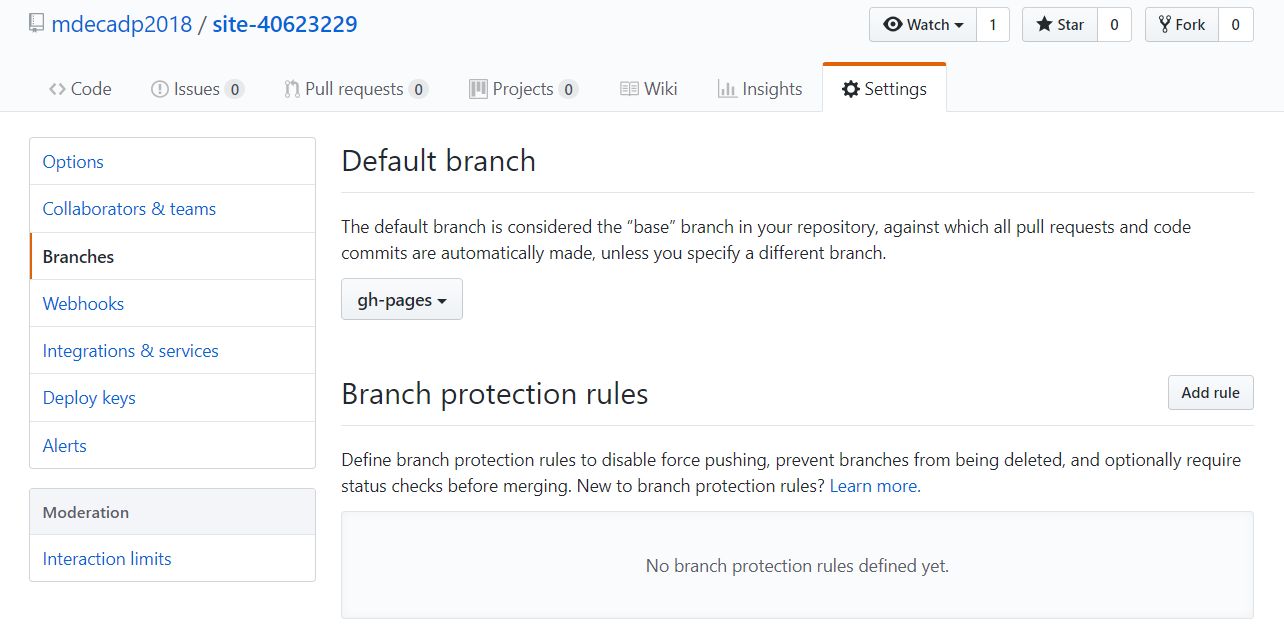Go to the Pull requests tab
This screenshot has height=634, width=1284.
pos(356,89)
